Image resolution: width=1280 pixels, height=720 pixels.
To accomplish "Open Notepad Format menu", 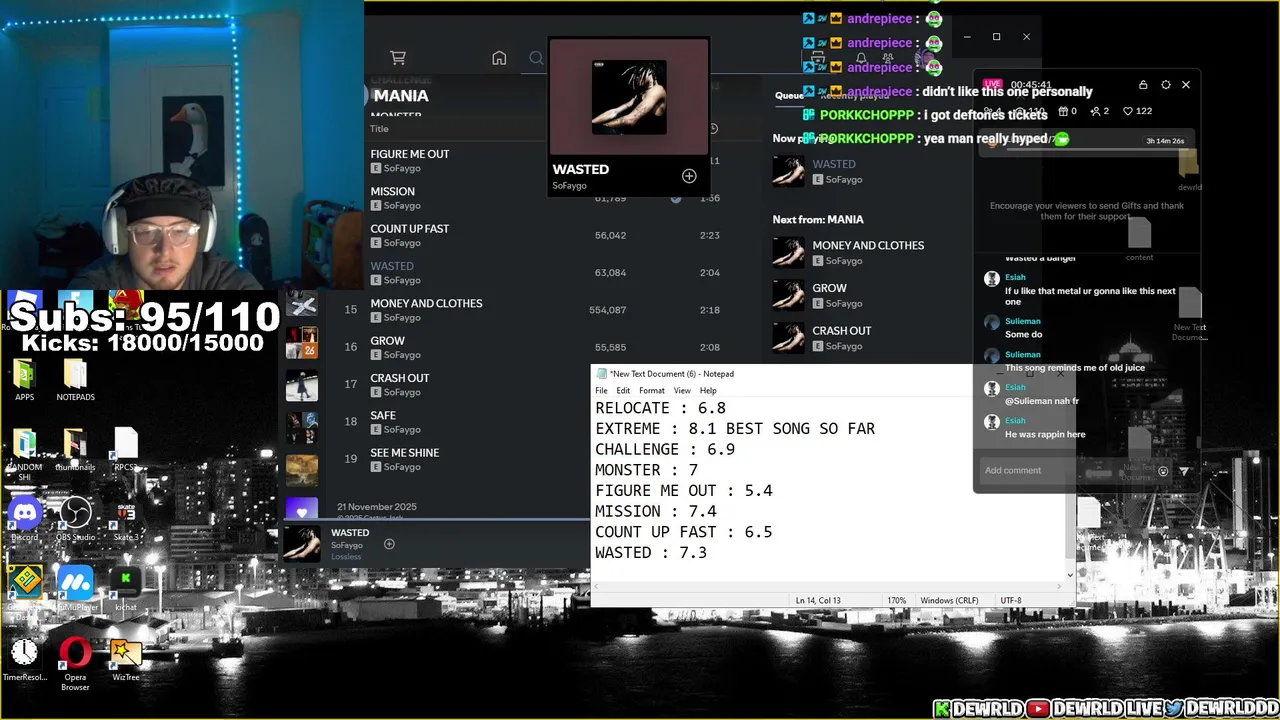I will [x=651, y=391].
